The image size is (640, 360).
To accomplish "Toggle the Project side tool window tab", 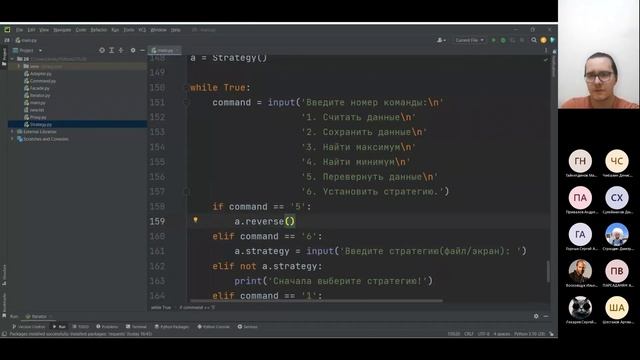I will [4, 57].
